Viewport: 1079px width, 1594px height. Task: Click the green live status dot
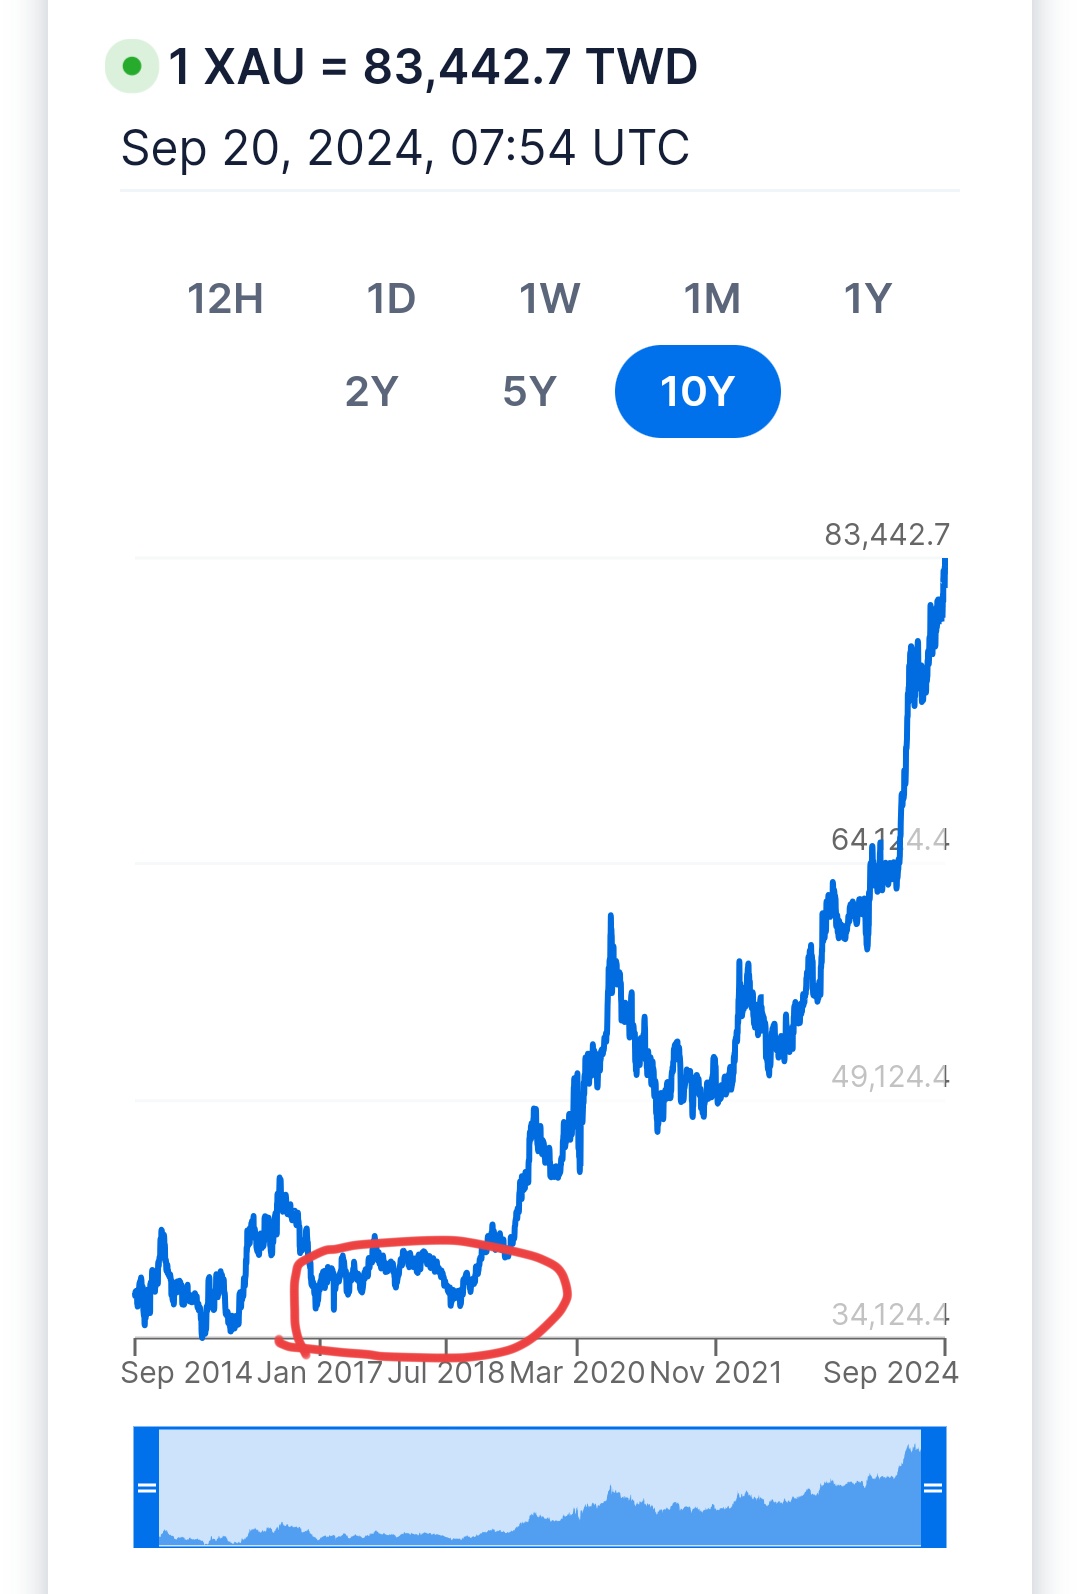click(x=131, y=67)
